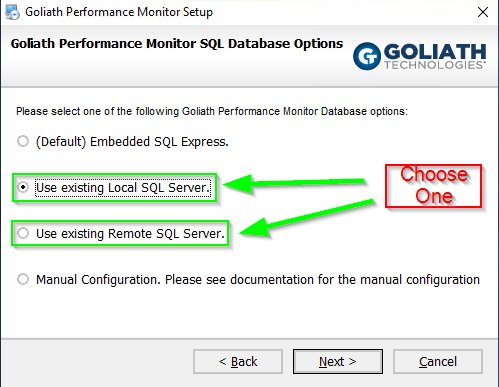Click the 'Use existing Remote SQL Server.' label

click(x=131, y=234)
